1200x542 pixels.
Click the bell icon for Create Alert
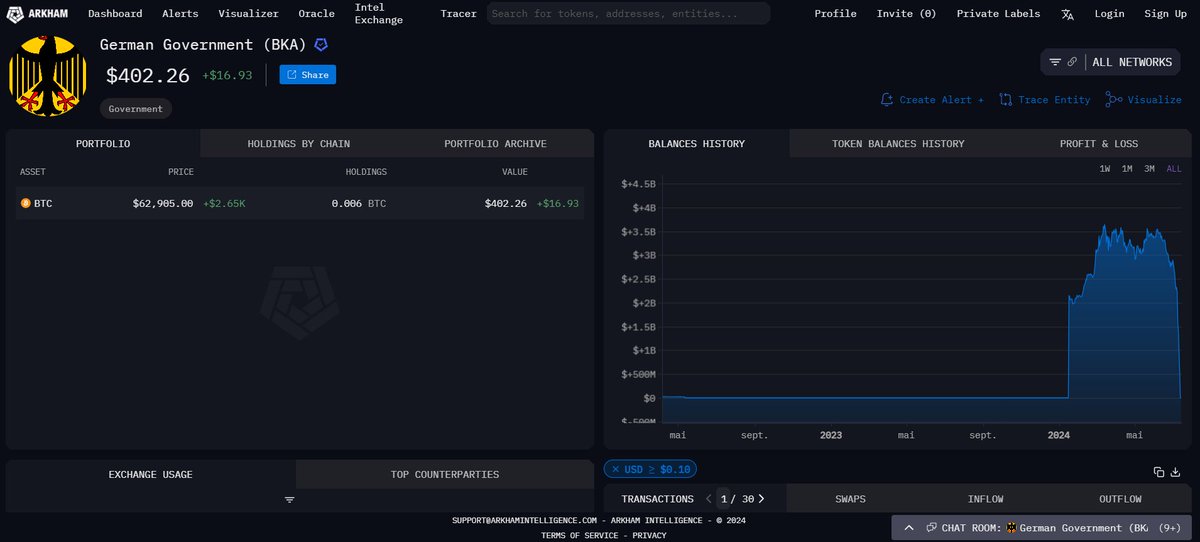(887, 100)
